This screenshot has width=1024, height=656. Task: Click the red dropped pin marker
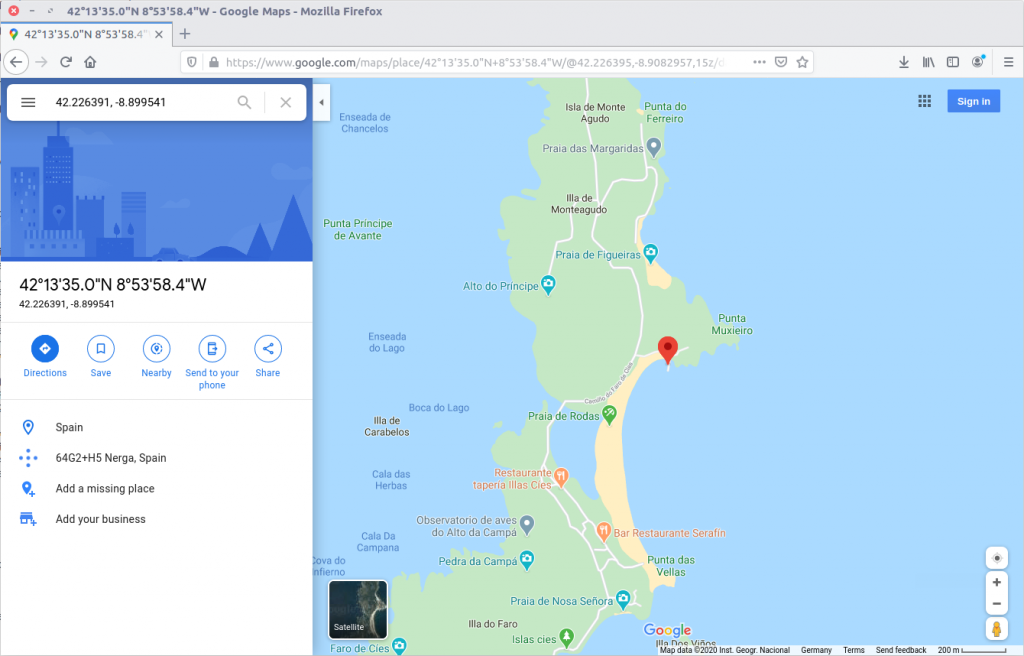coord(667,350)
